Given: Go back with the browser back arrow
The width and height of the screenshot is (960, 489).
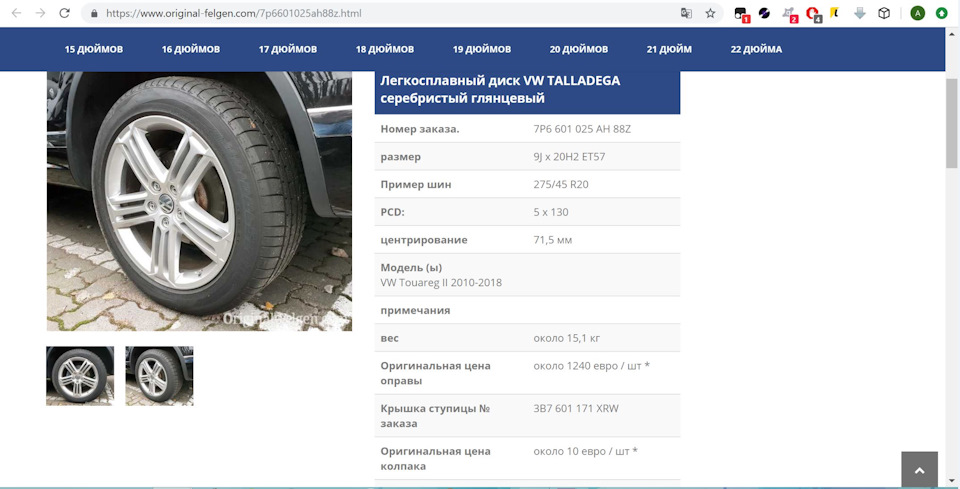Looking at the screenshot, I should tap(17, 13).
